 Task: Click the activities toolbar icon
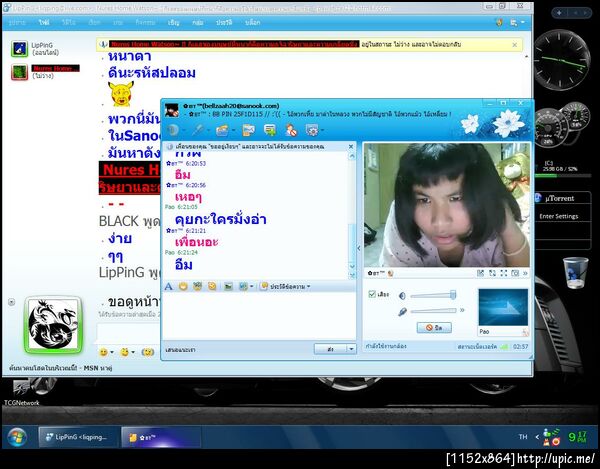point(270,130)
